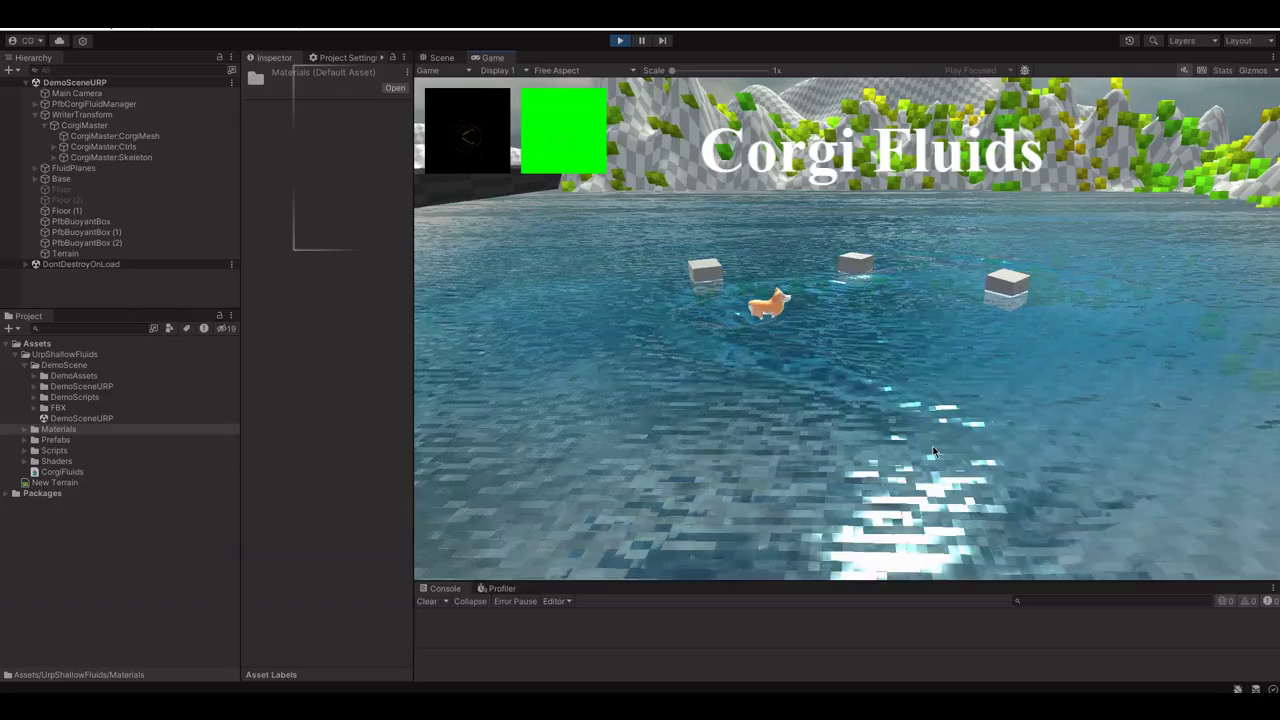The image size is (1280, 720).
Task: Click the console messages counter icon
Action: (x=1225, y=601)
